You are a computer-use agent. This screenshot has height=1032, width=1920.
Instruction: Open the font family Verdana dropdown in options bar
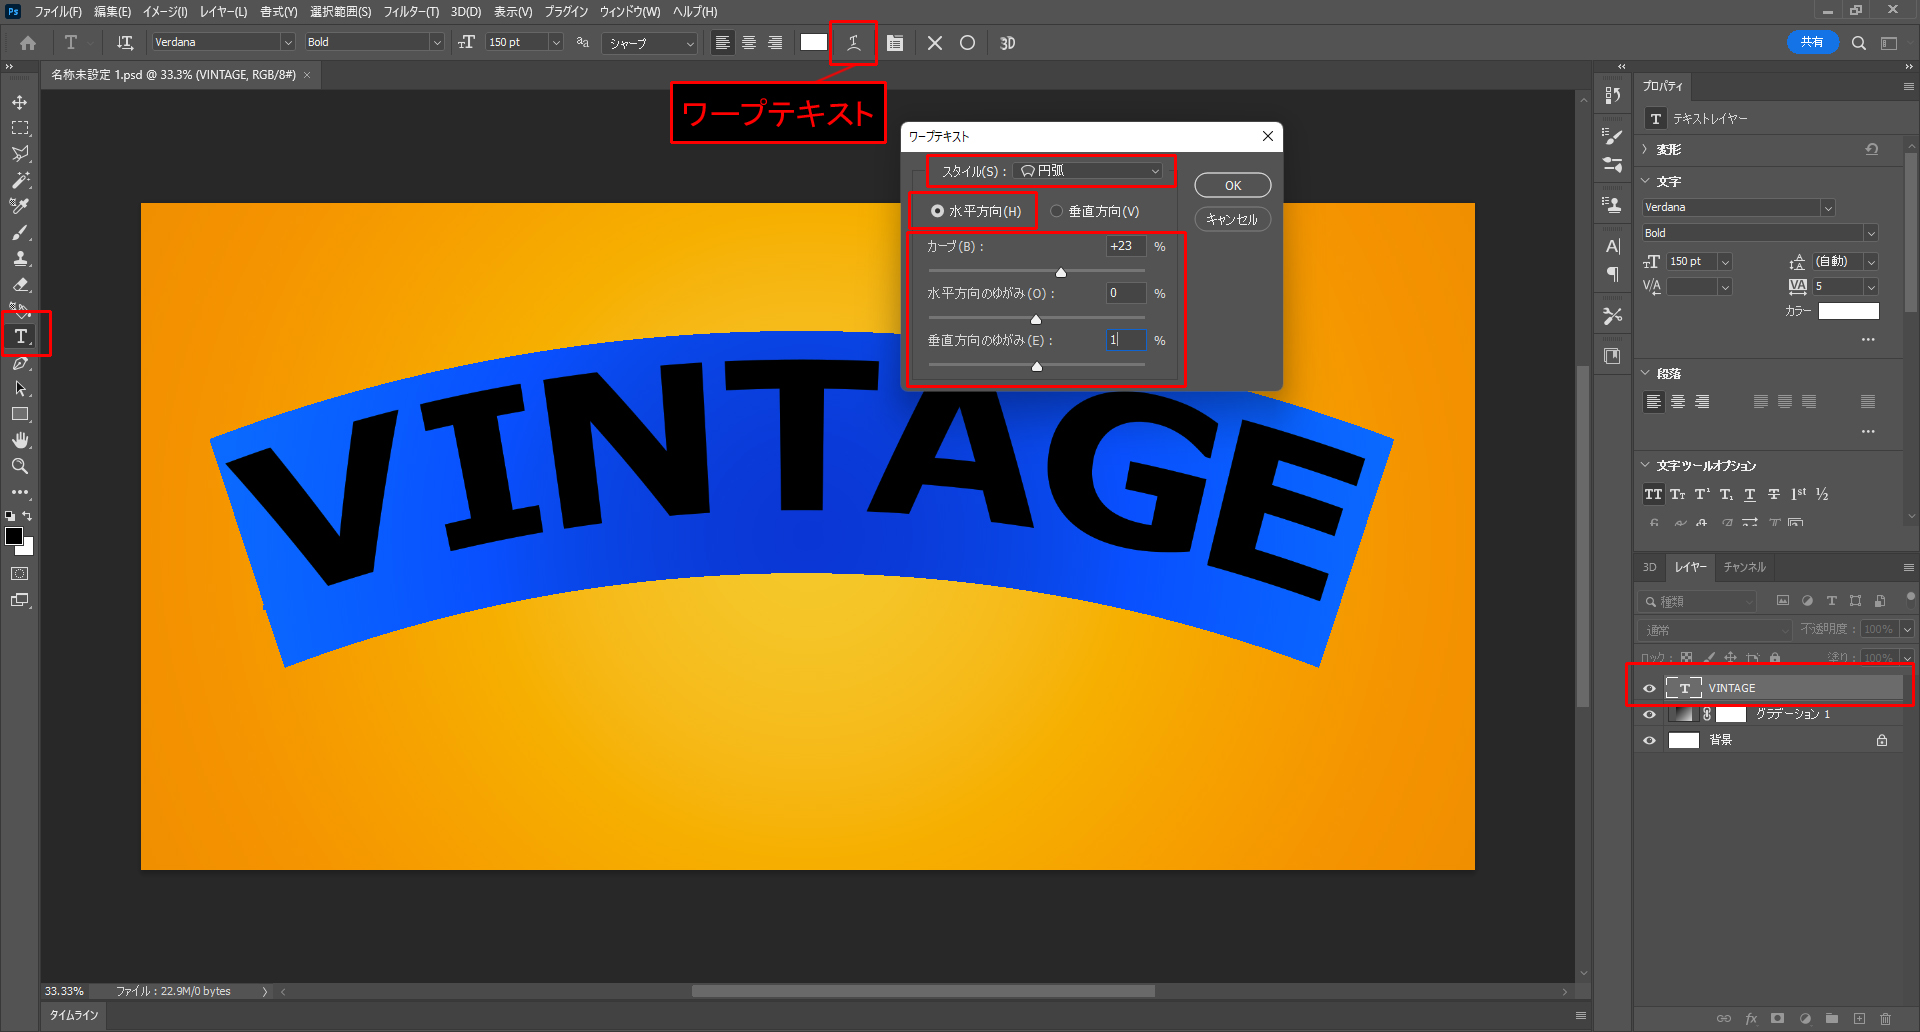[288, 42]
